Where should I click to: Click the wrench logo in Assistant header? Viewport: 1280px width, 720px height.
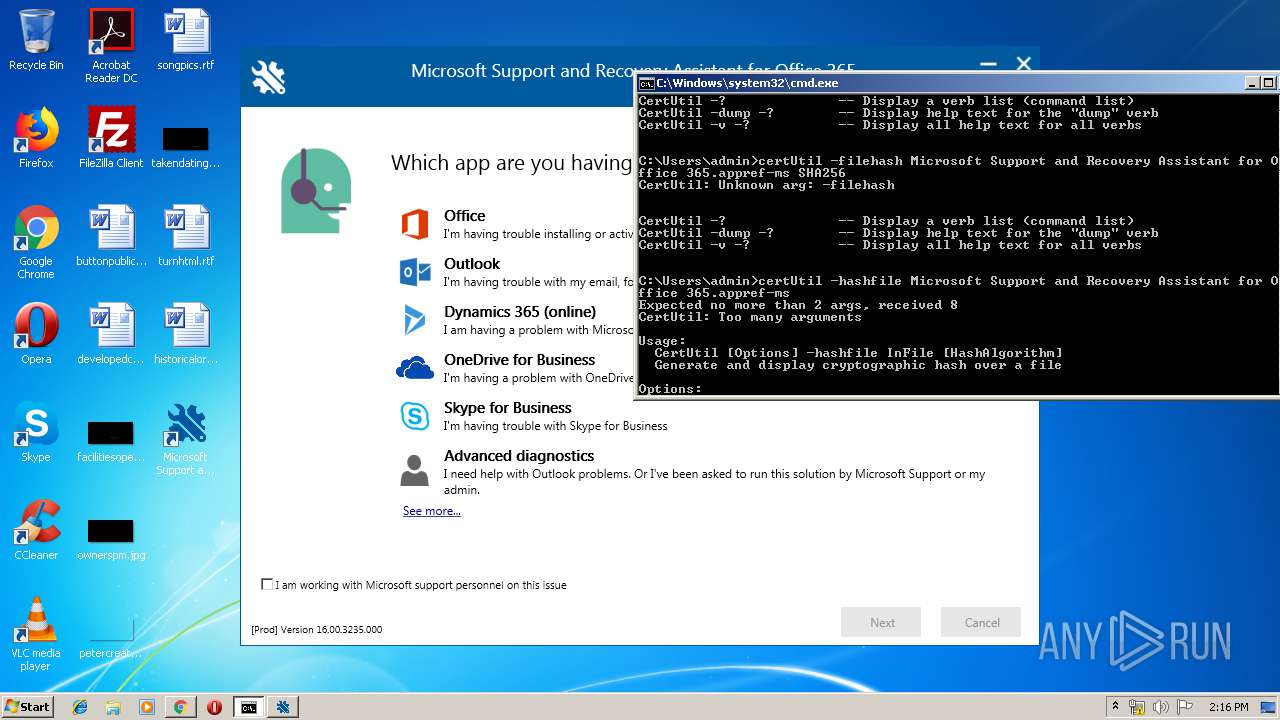coord(268,77)
